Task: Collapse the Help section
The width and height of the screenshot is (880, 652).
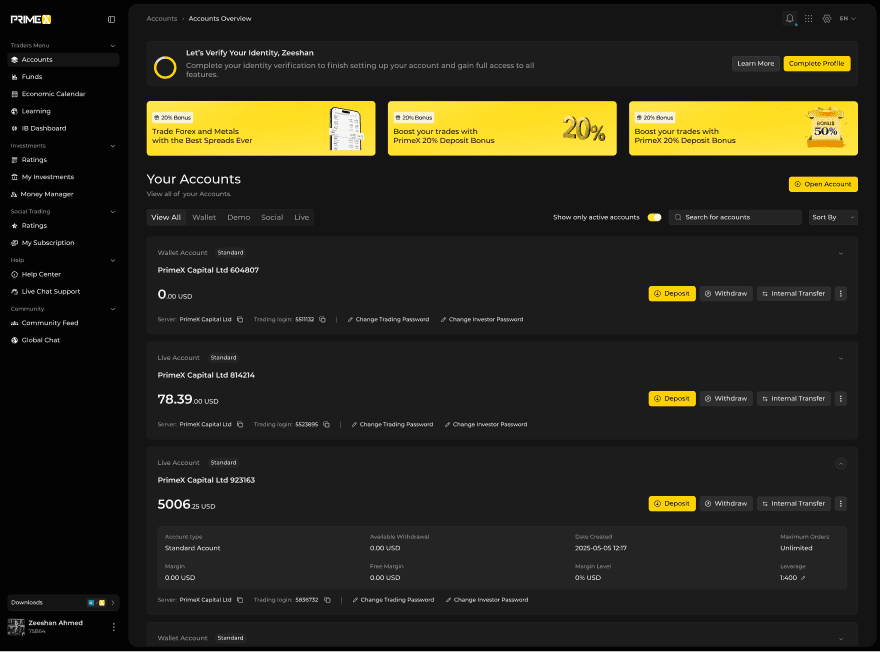Action: point(113,260)
